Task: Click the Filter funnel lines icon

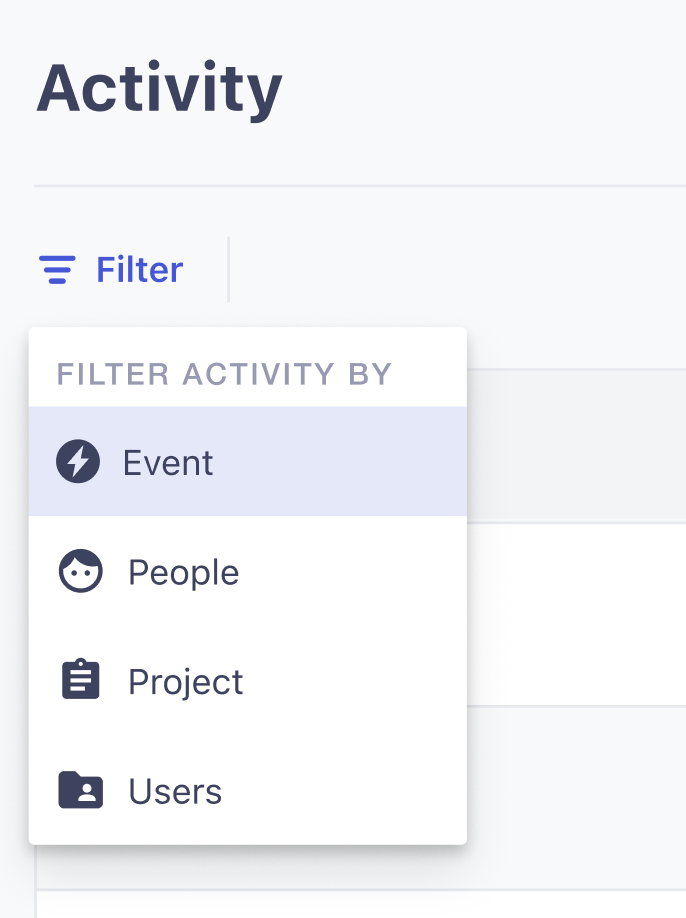Action: coord(57,269)
